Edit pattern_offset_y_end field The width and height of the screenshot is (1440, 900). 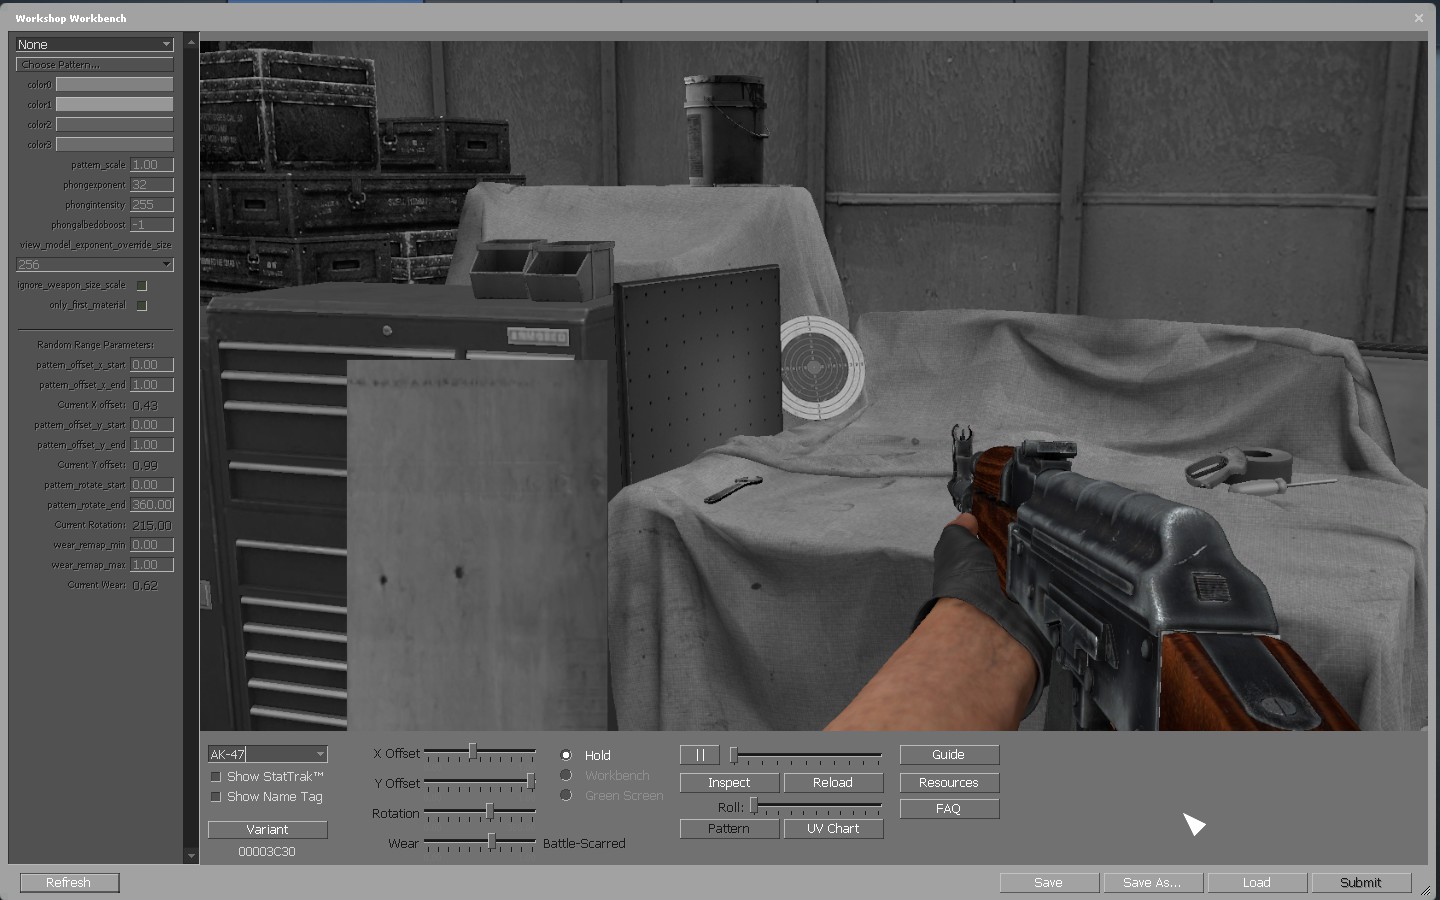[152, 445]
